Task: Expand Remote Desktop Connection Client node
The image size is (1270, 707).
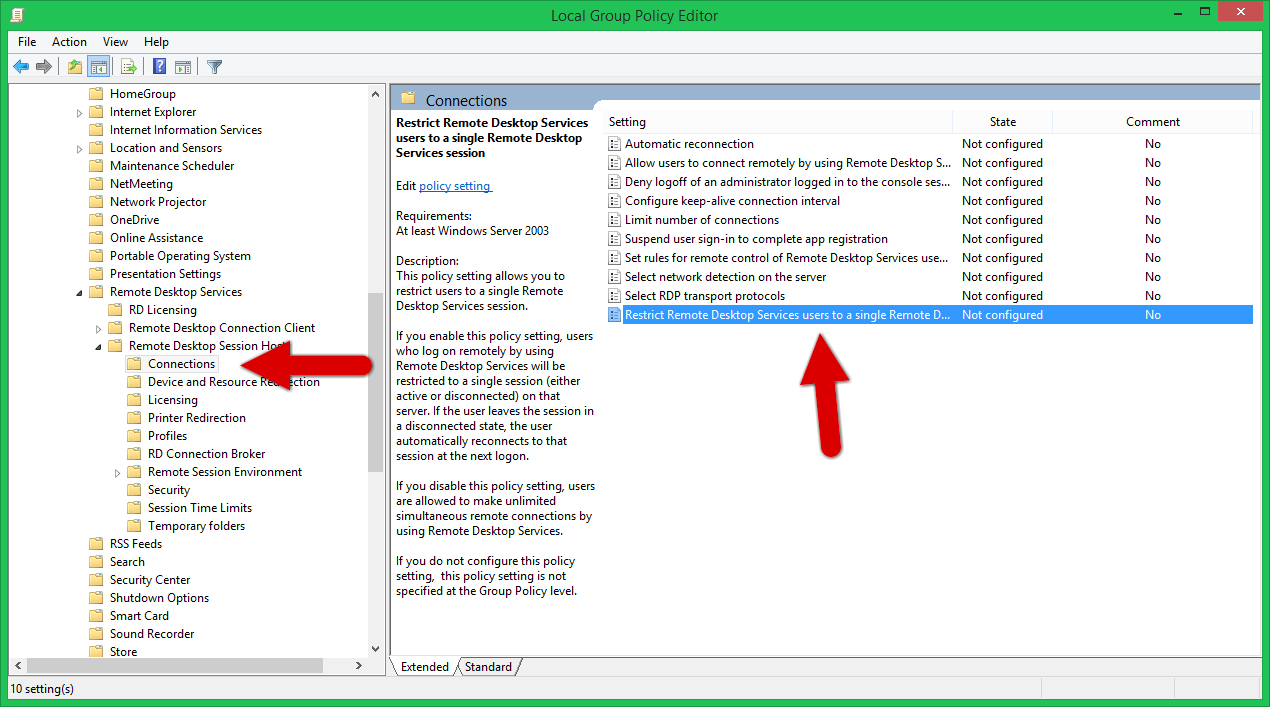Action: coord(99,329)
